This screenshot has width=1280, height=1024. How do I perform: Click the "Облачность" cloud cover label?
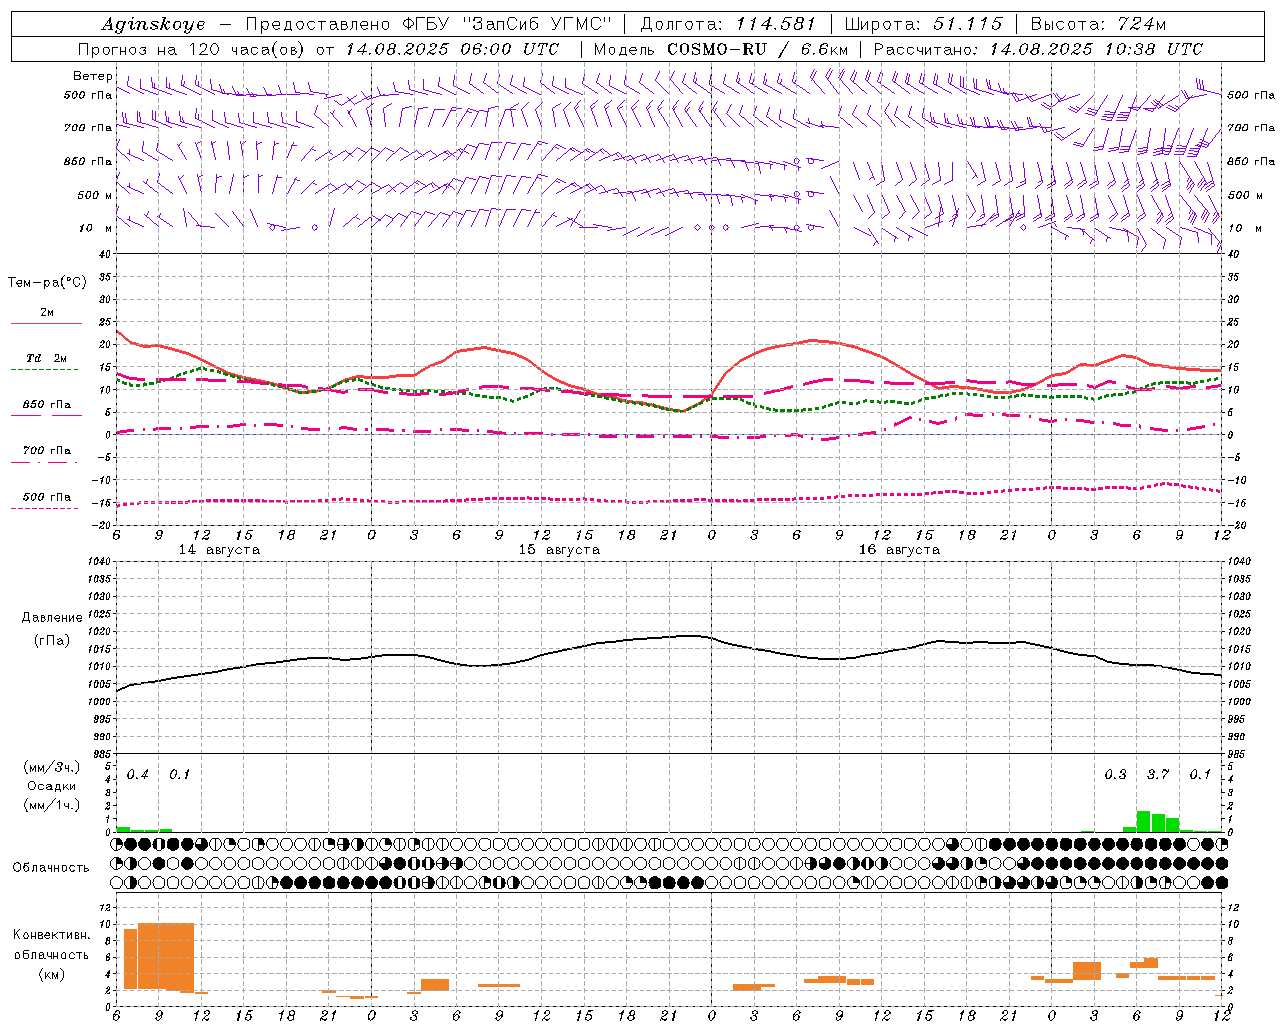51,868
